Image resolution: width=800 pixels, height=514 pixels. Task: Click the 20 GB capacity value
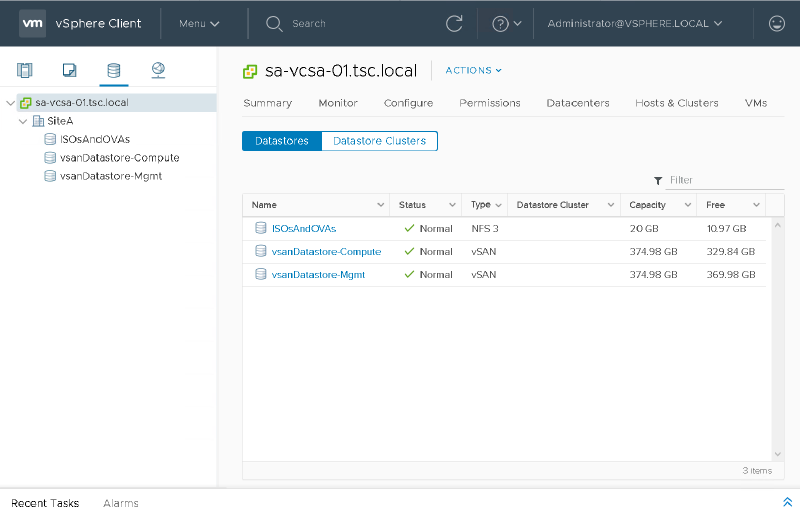click(644, 229)
